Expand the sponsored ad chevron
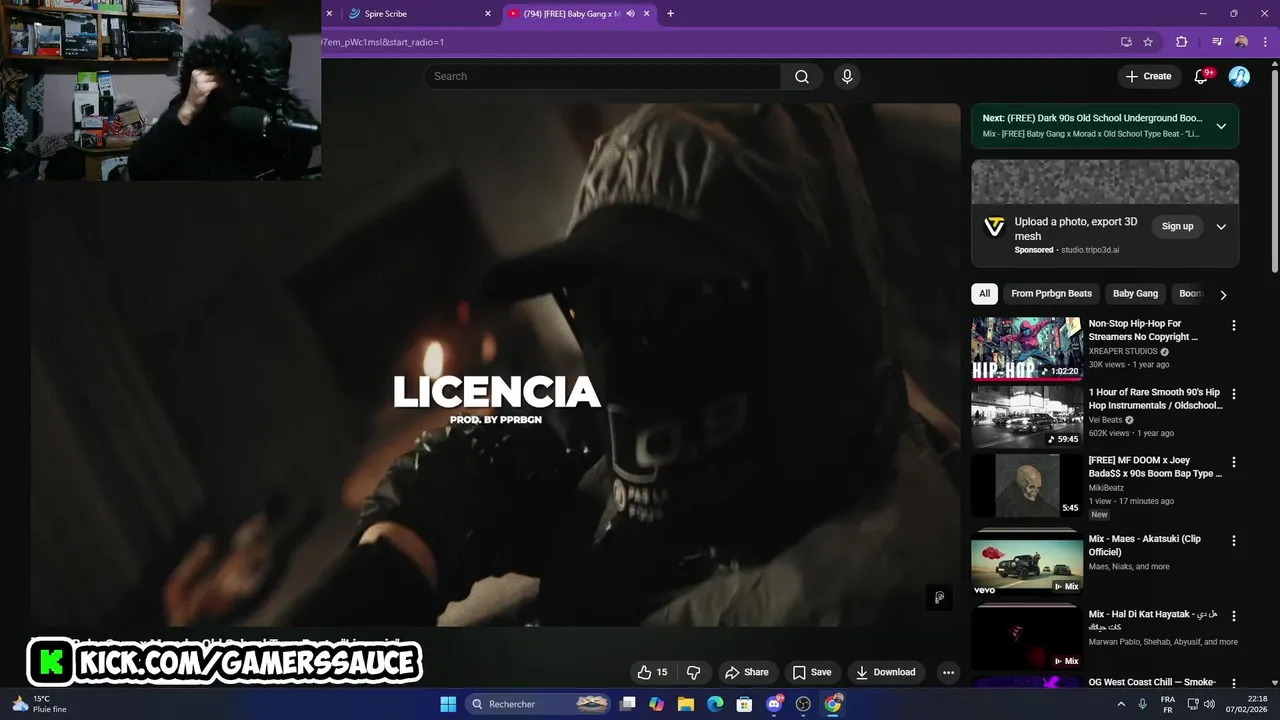Viewport: 1280px width, 720px height. tap(1221, 227)
